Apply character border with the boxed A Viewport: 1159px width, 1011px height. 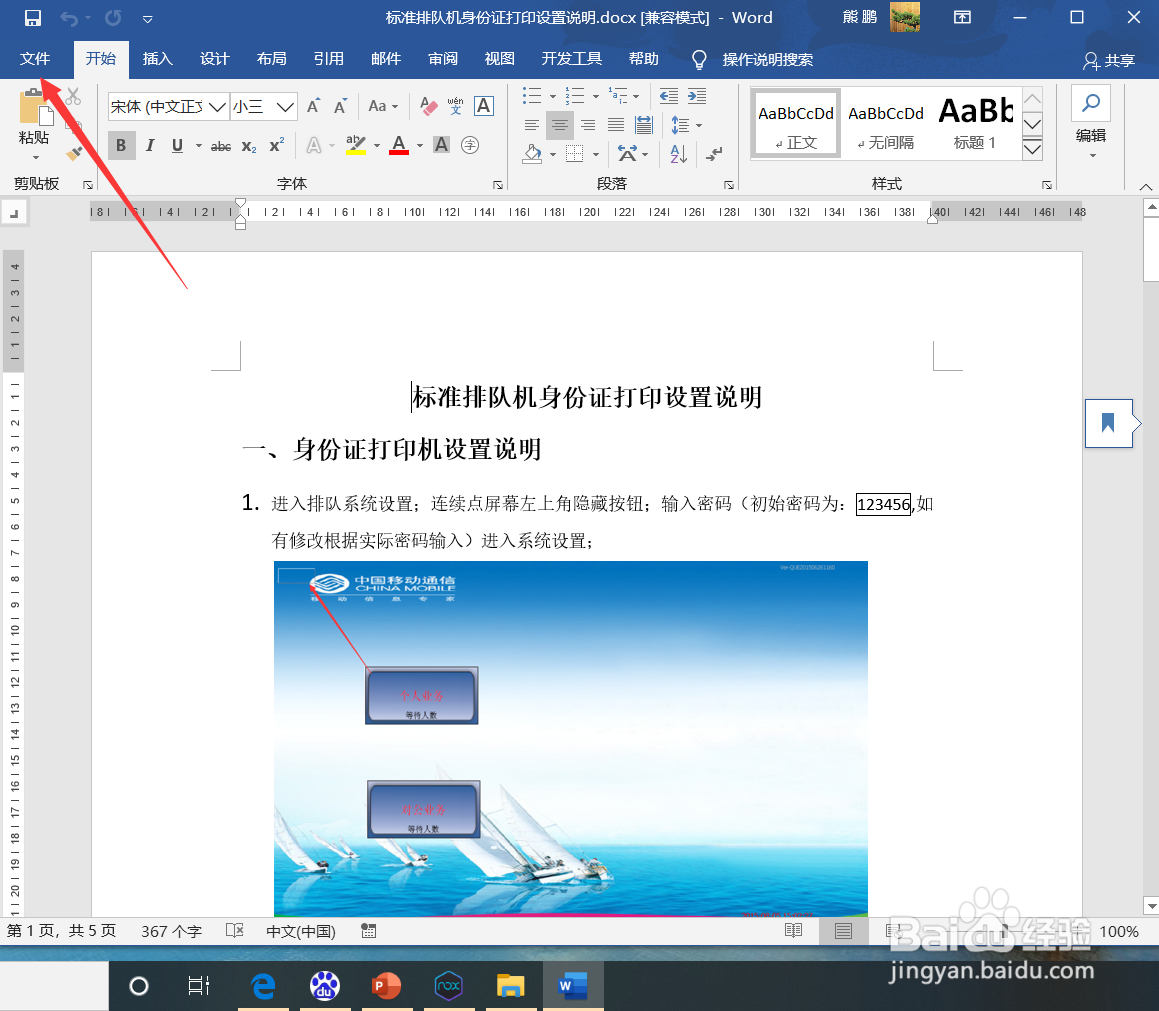coord(483,106)
